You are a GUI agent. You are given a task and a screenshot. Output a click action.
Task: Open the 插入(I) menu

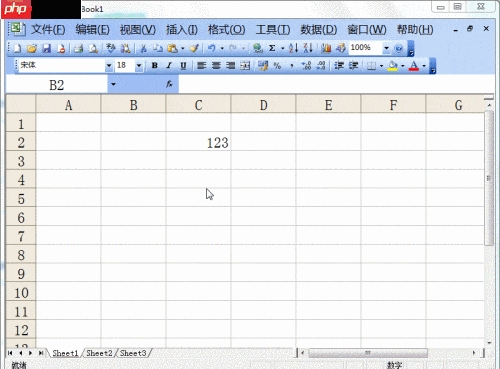pos(182,30)
